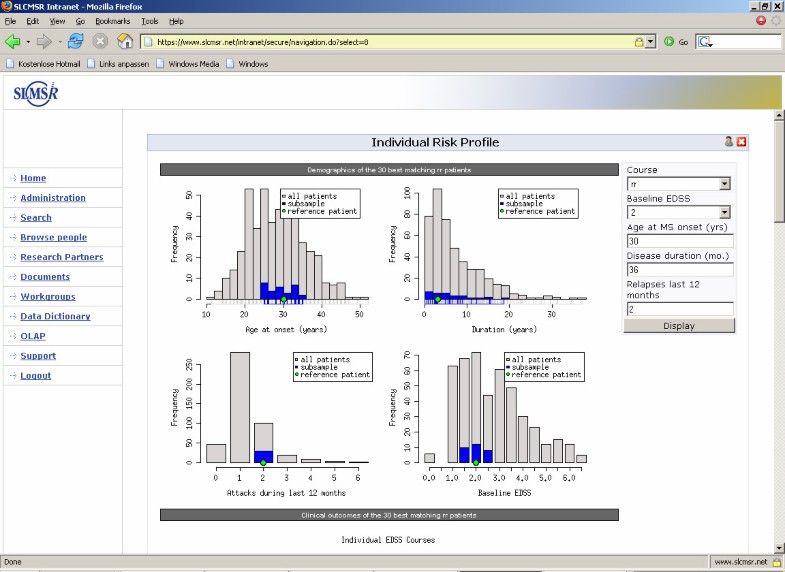Screen dimensions: 785x572
Task: Click the Age at MS onset field
Action: point(680,241)
